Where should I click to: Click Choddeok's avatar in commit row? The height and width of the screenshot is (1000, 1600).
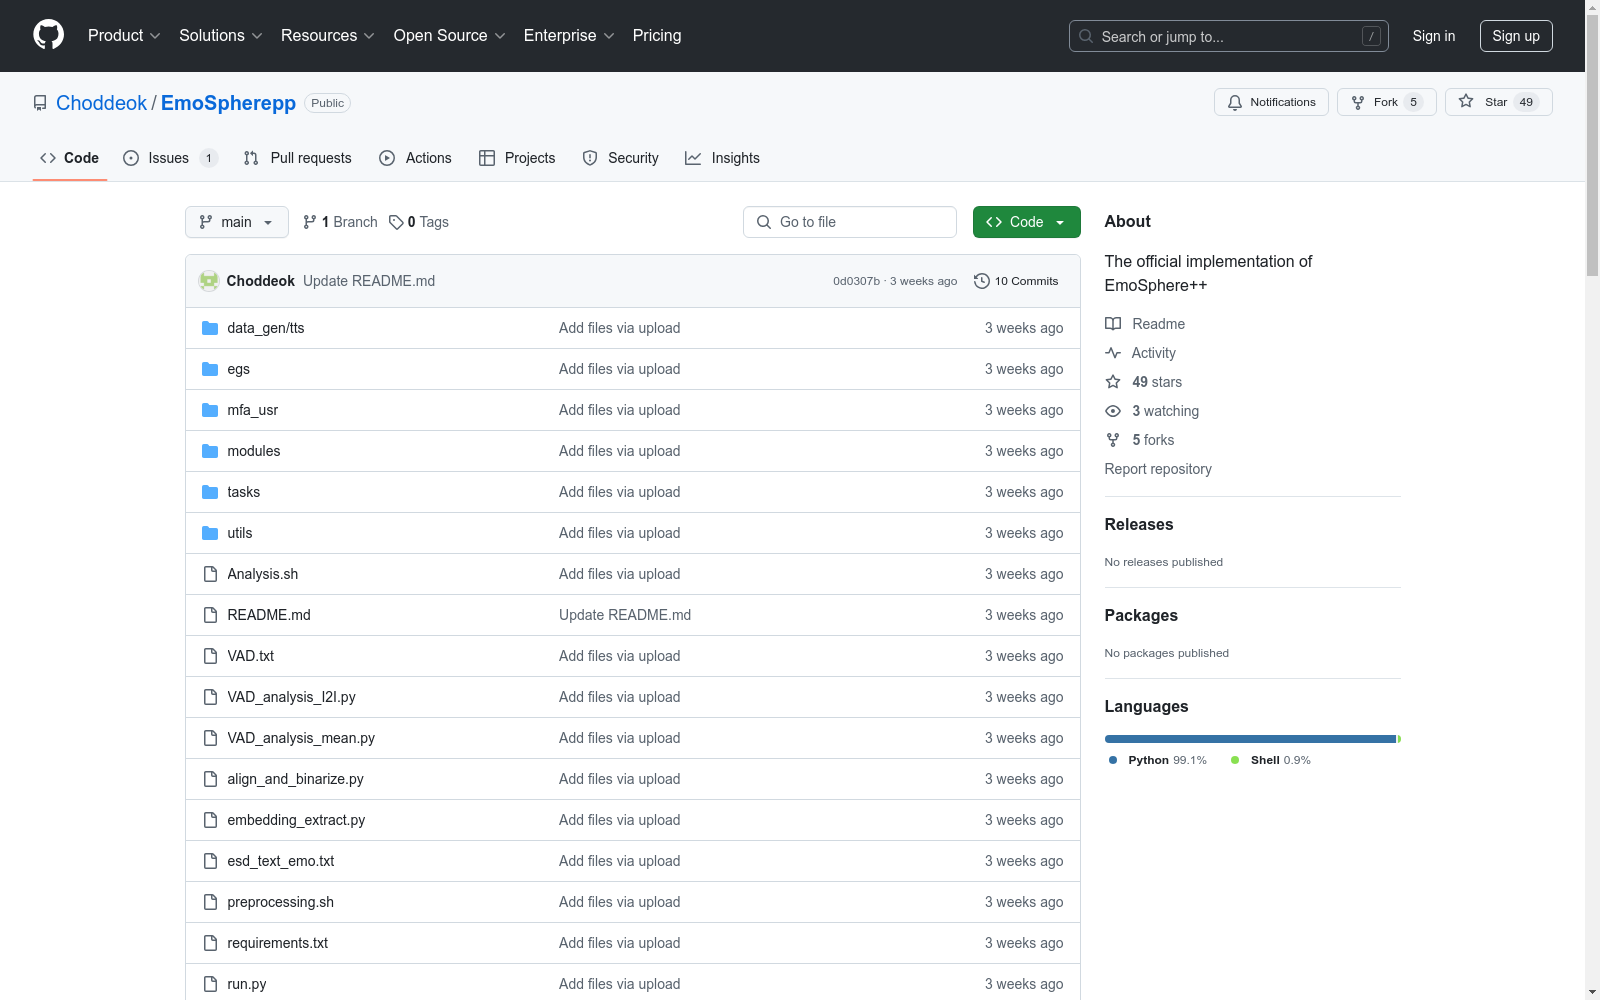(209, 281)
